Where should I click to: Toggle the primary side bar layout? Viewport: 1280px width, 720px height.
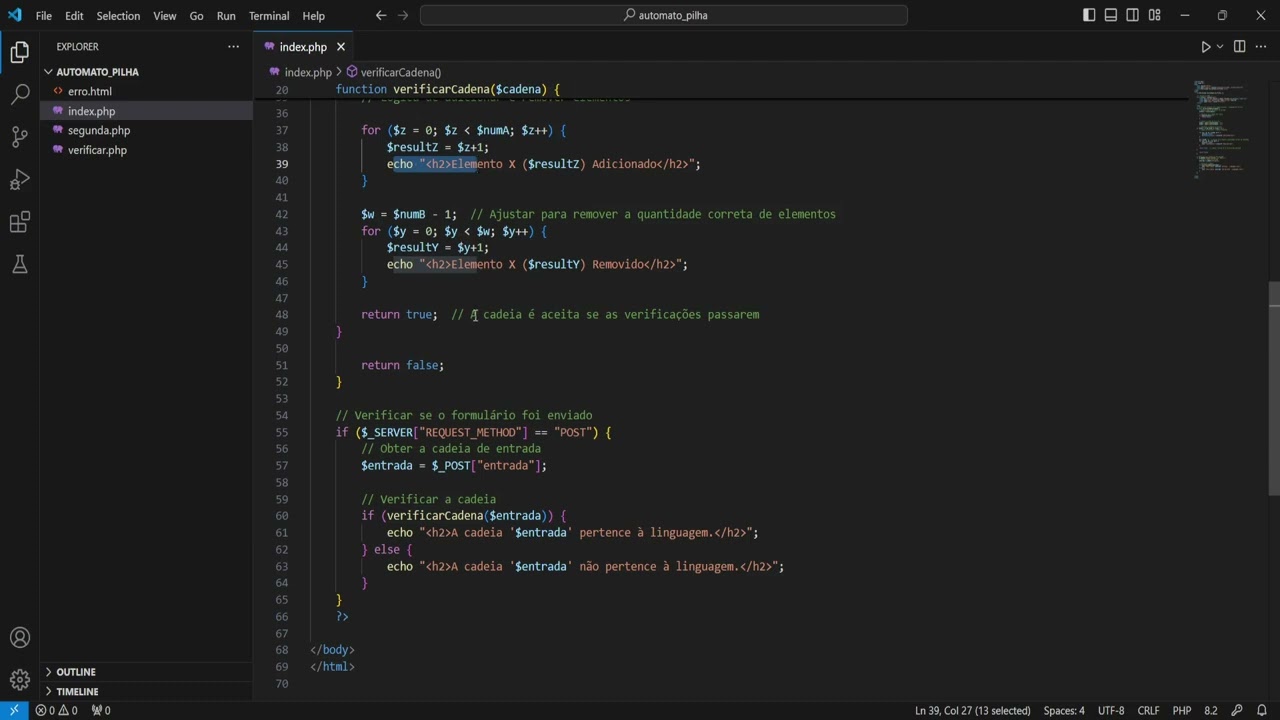coord(1089,15)
